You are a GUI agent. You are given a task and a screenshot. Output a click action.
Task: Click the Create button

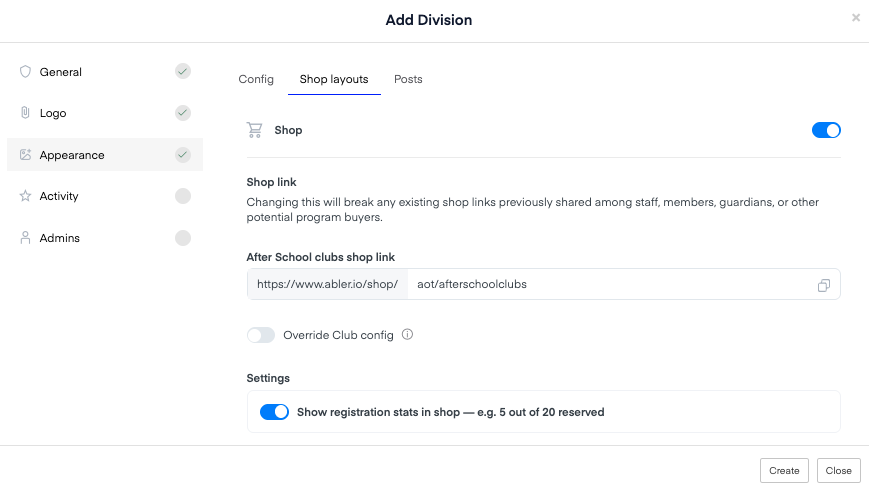point(784,471)
